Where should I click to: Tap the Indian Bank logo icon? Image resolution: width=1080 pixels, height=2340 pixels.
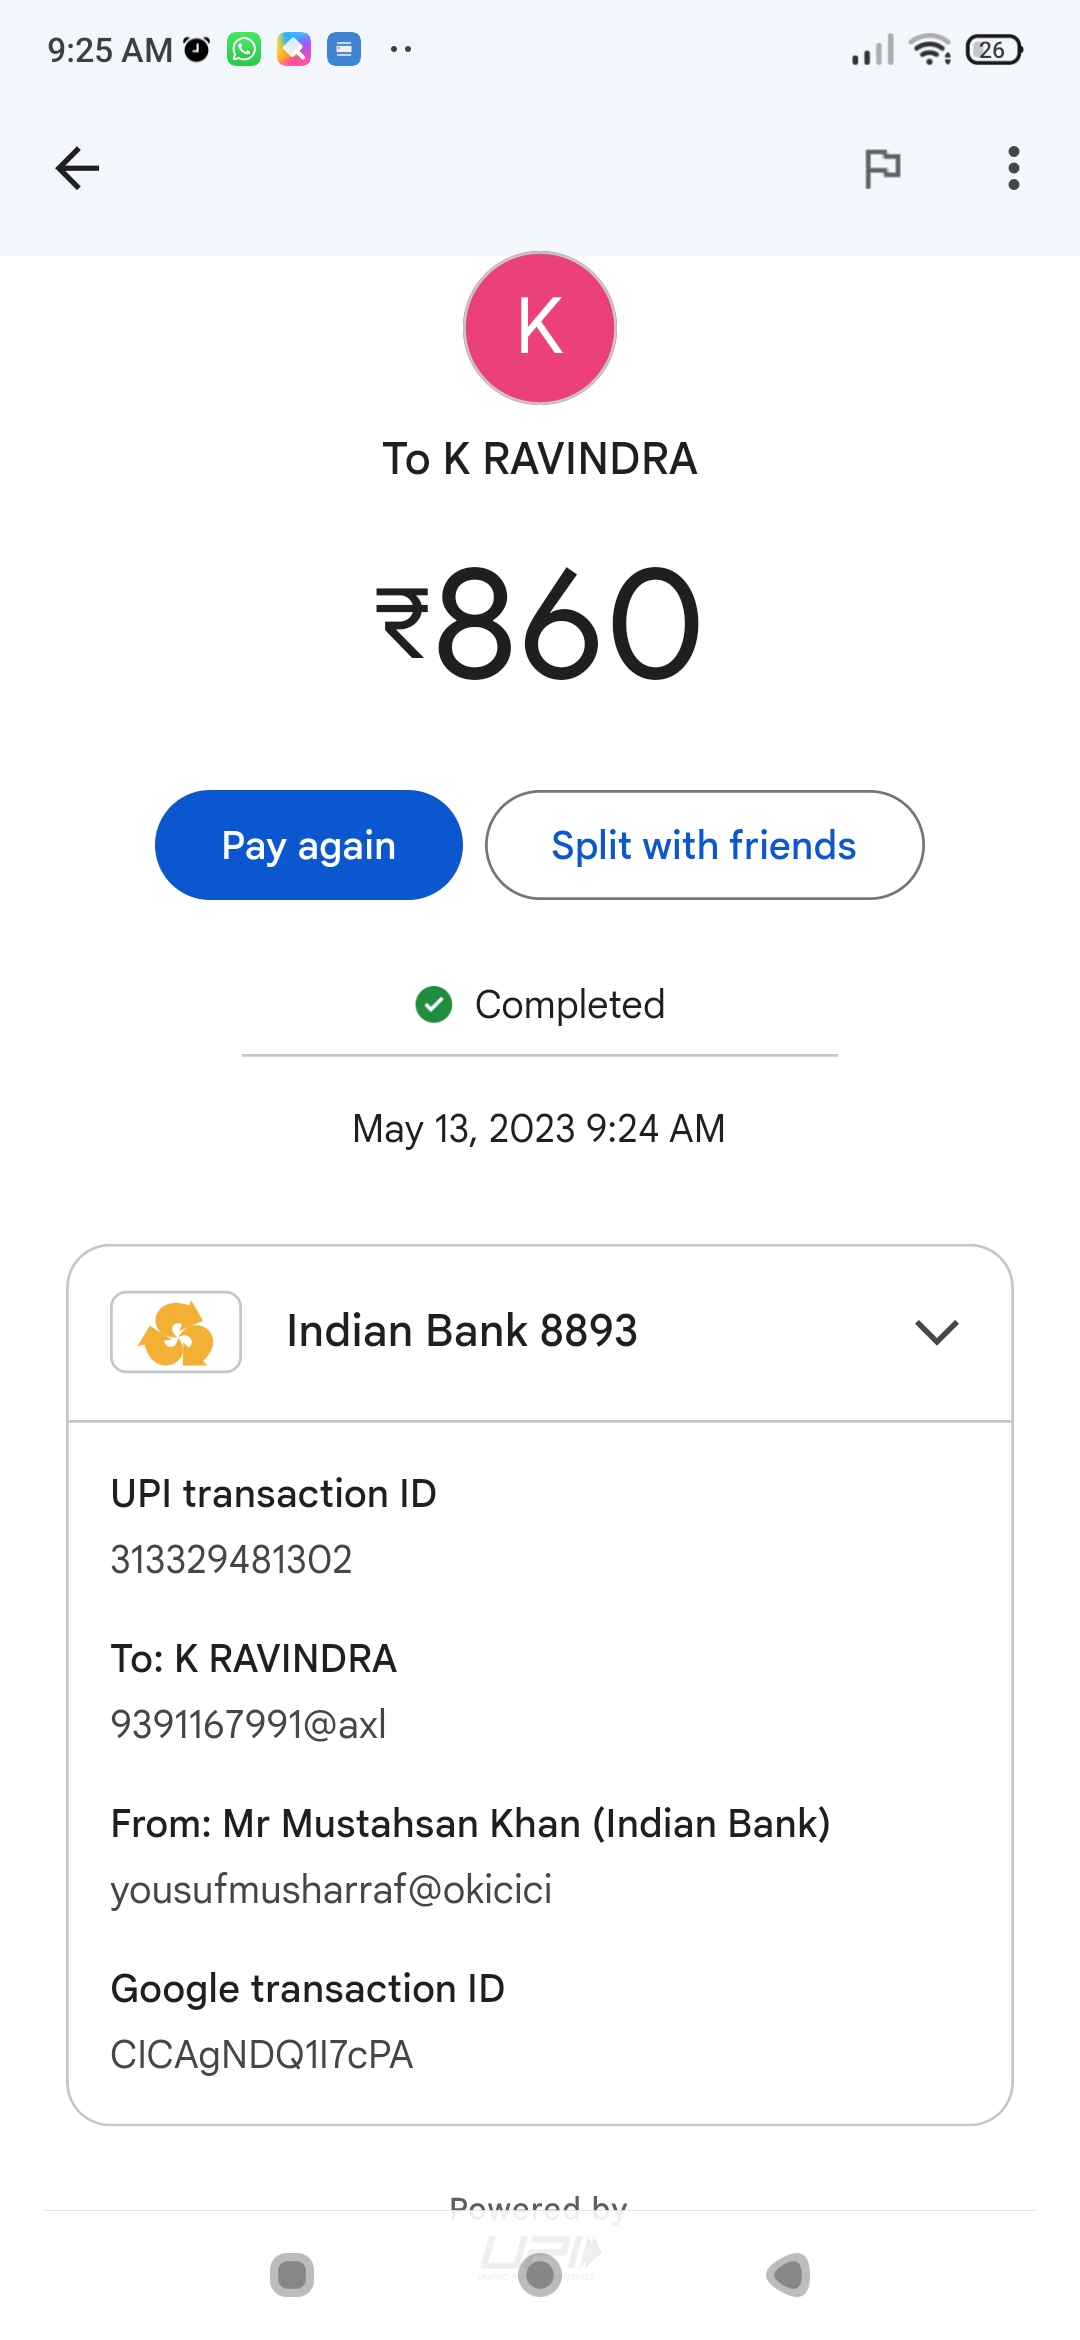[x=176, y=1332]
